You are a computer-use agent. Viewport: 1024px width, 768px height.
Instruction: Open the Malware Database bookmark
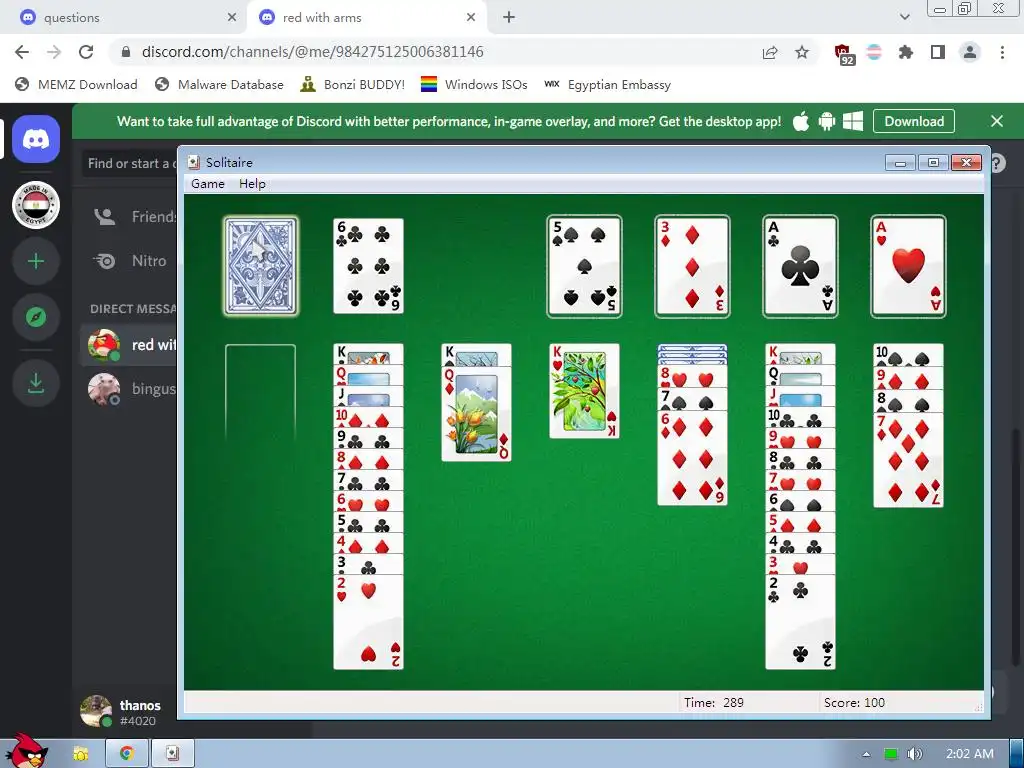[219, 84]
